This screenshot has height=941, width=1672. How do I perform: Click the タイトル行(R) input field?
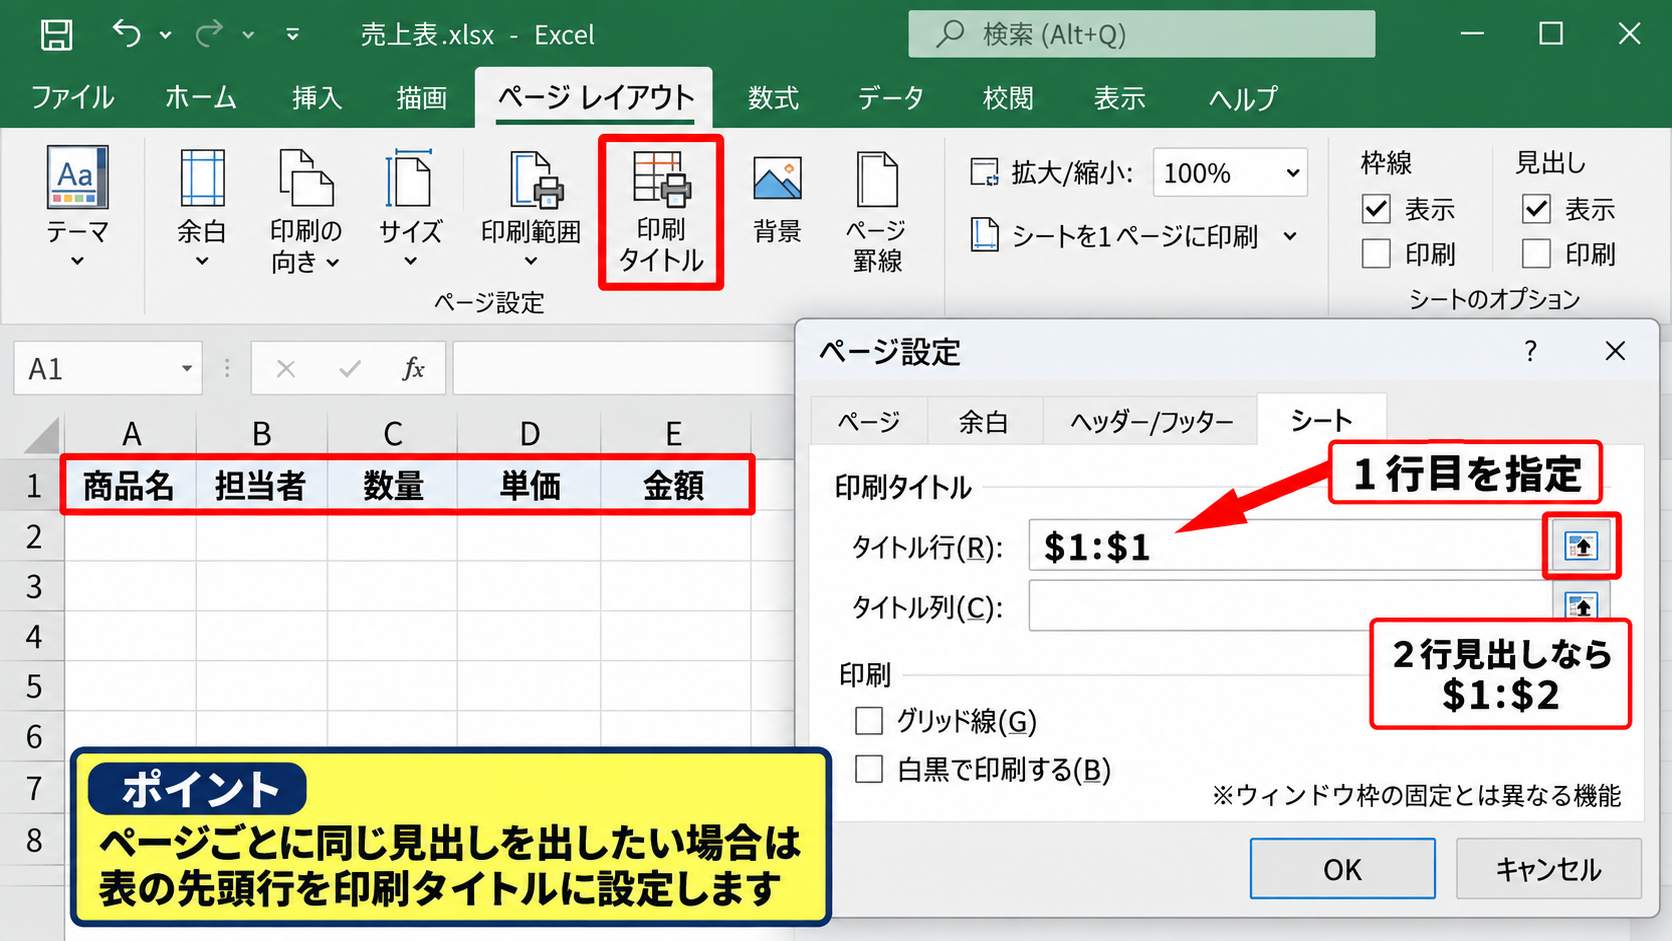[1289, 546]
